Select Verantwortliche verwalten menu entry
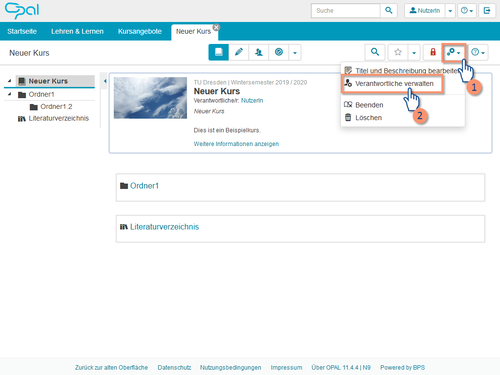 pyautogui.click(x=393, y=84)
